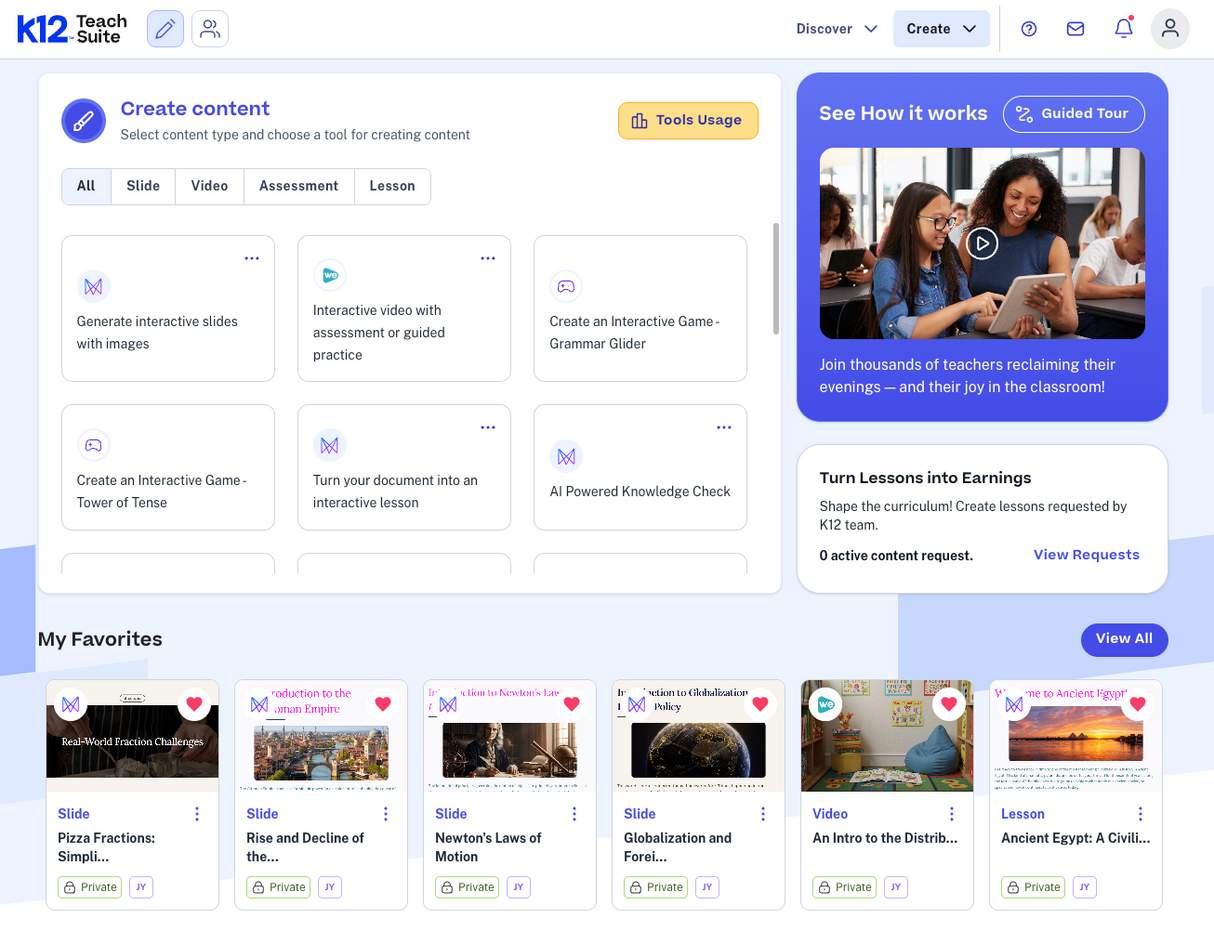Play the See How it works video
The width and height of the screenshot is (1214, 931).
(981, 242)
